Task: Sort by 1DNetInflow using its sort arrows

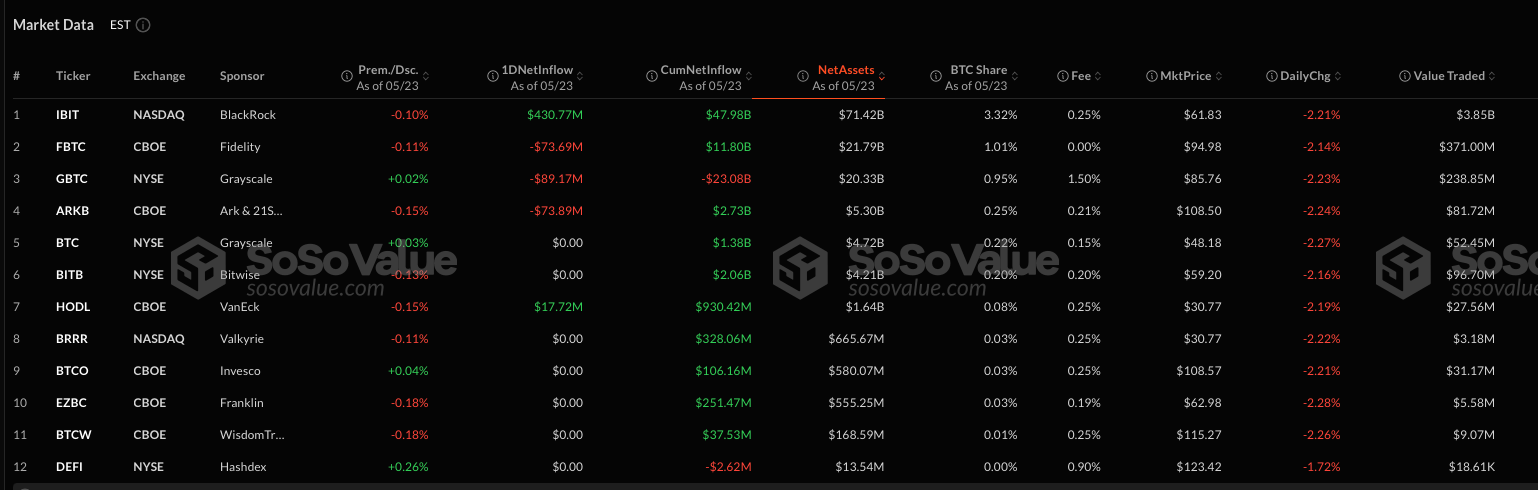Action: 579,76
